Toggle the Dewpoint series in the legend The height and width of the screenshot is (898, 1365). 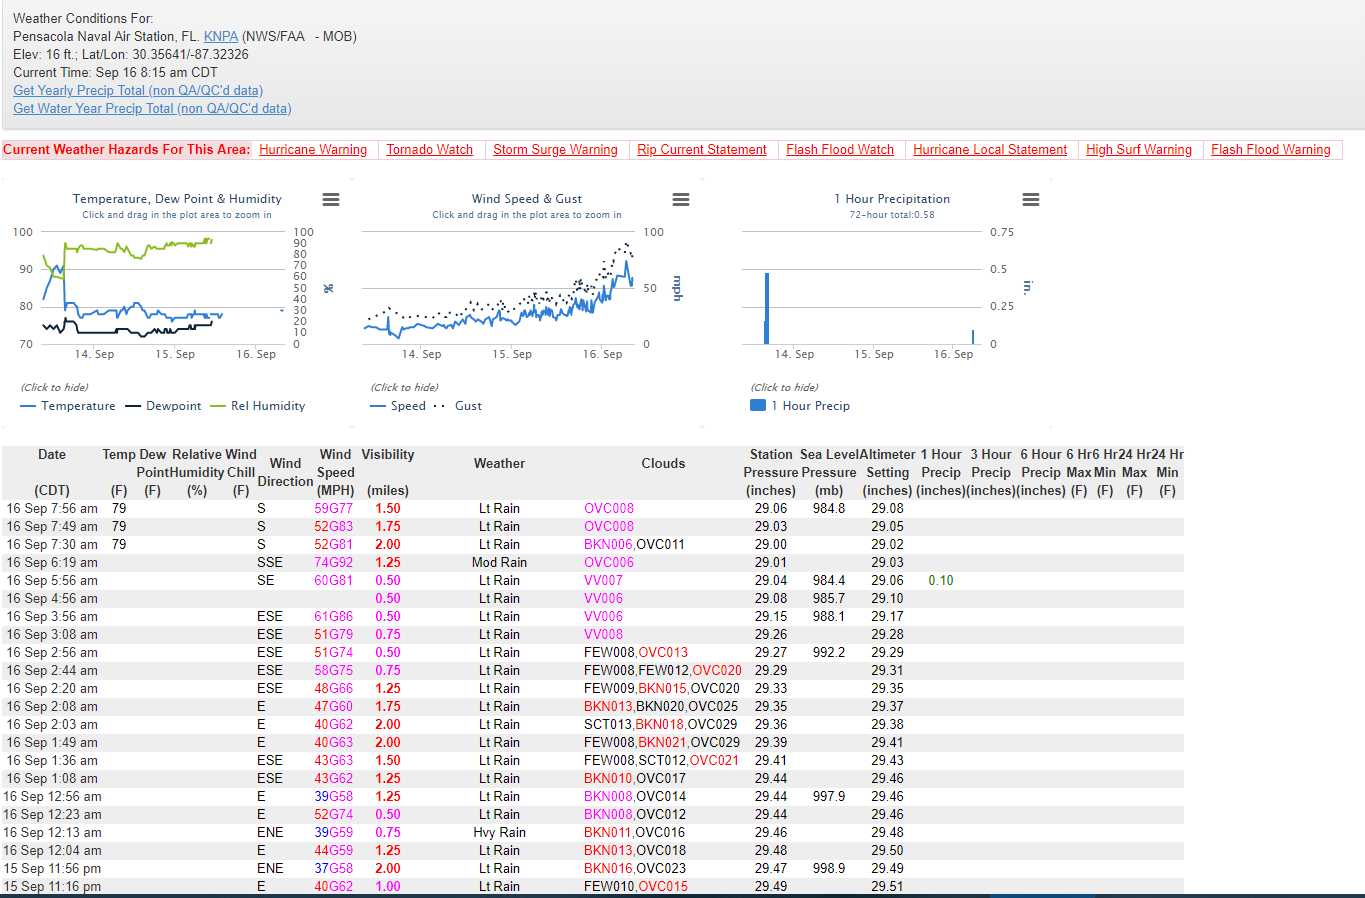pyautogui.click(x=163, y=406)
